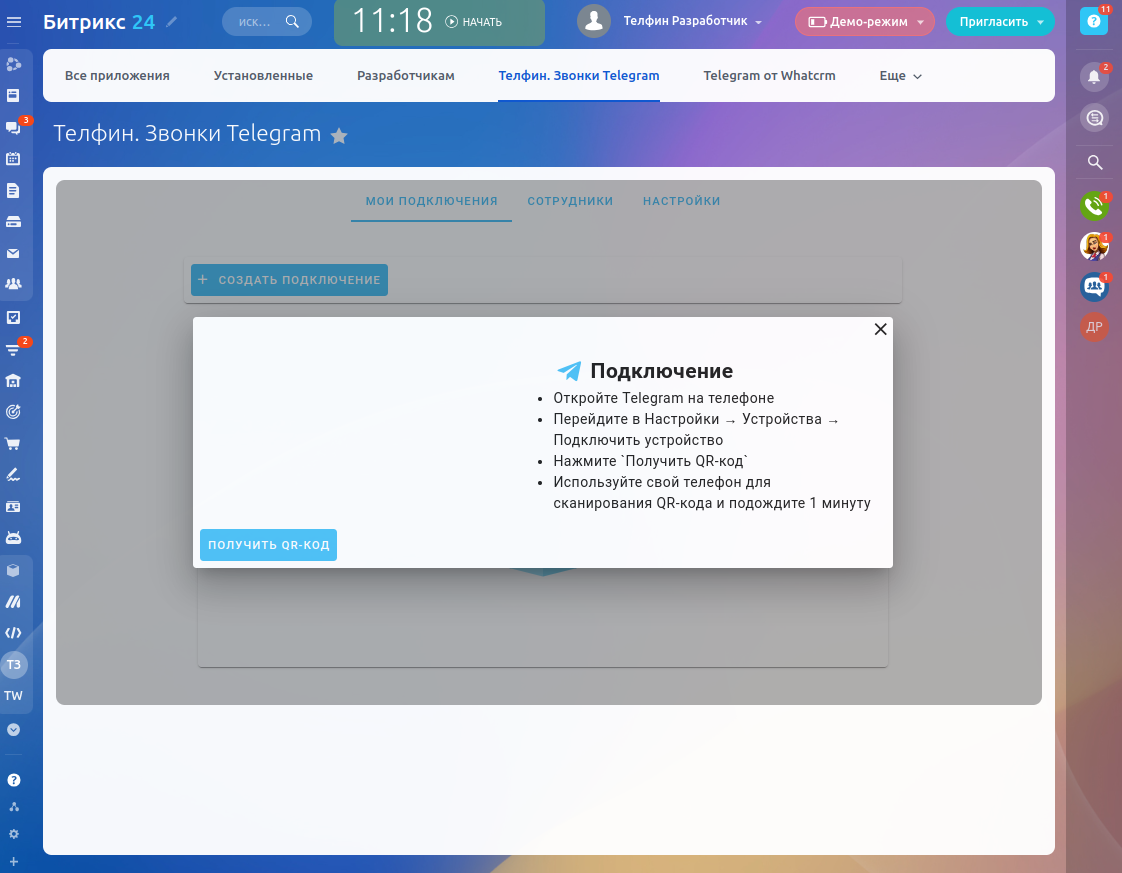Open the feed sidebar icon

[14, 96]
